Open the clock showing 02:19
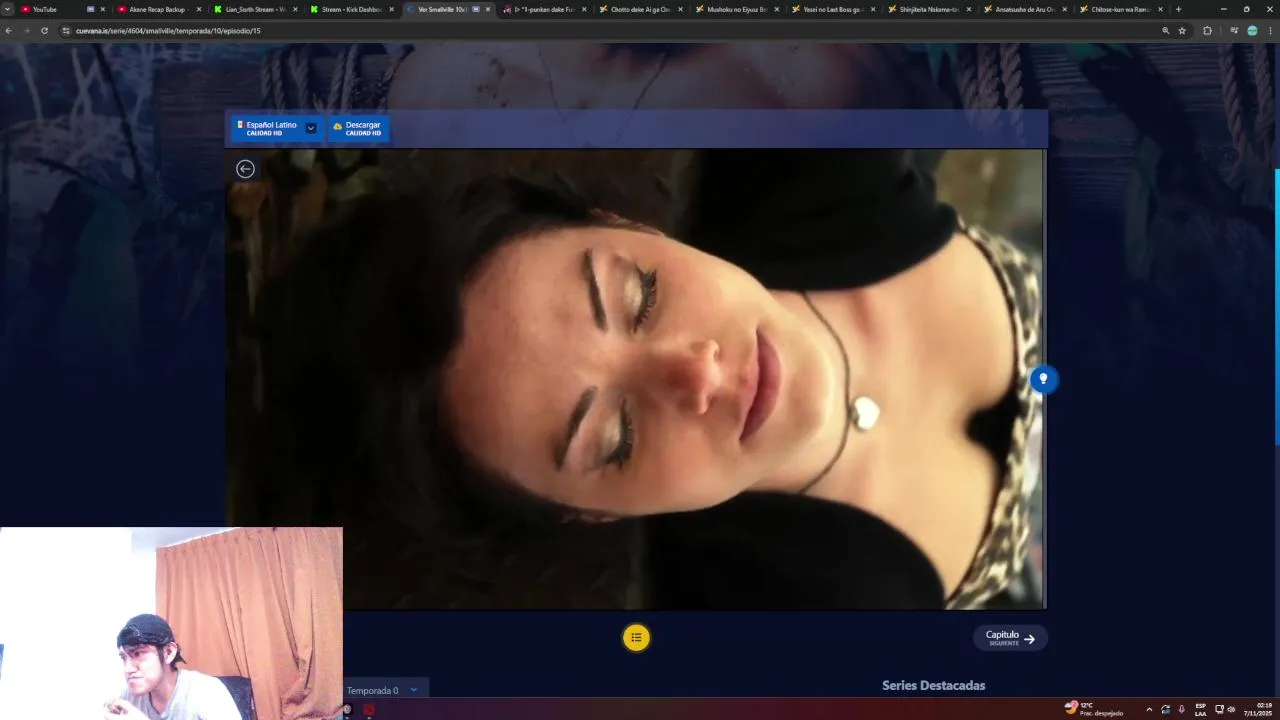Screen dimensions: 1280x720 click(1258, 709)
